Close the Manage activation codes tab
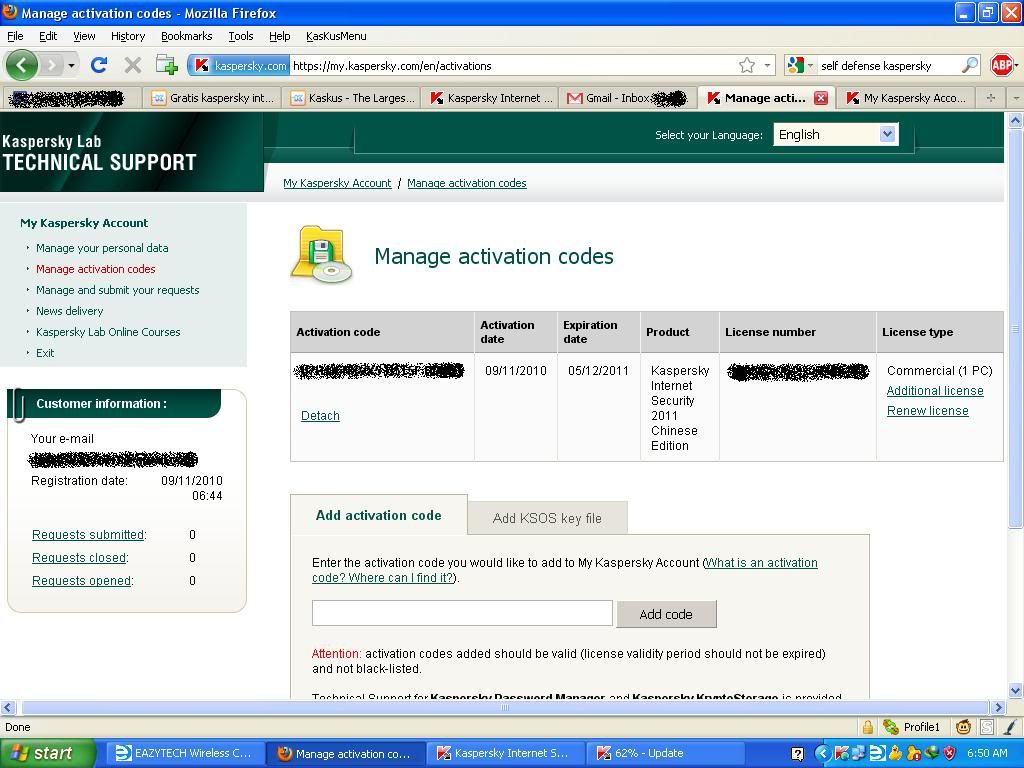The image size is (1024, 768). [821, 98]
